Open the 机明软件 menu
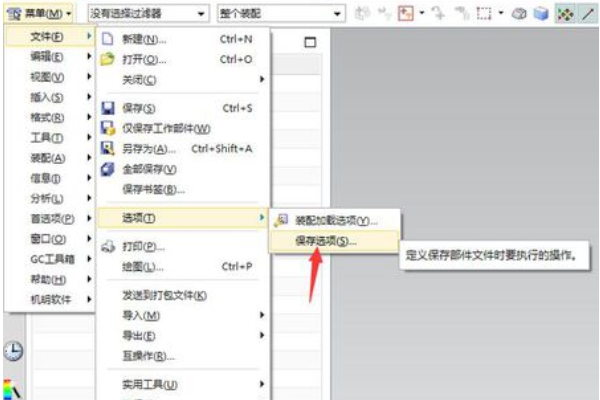The image size is (600, 400). tap(50, 299)
